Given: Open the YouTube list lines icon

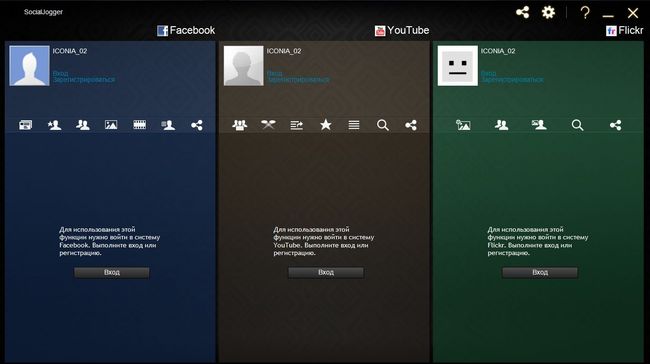Looking at the screenshot, I should click(x=354, y=125).
